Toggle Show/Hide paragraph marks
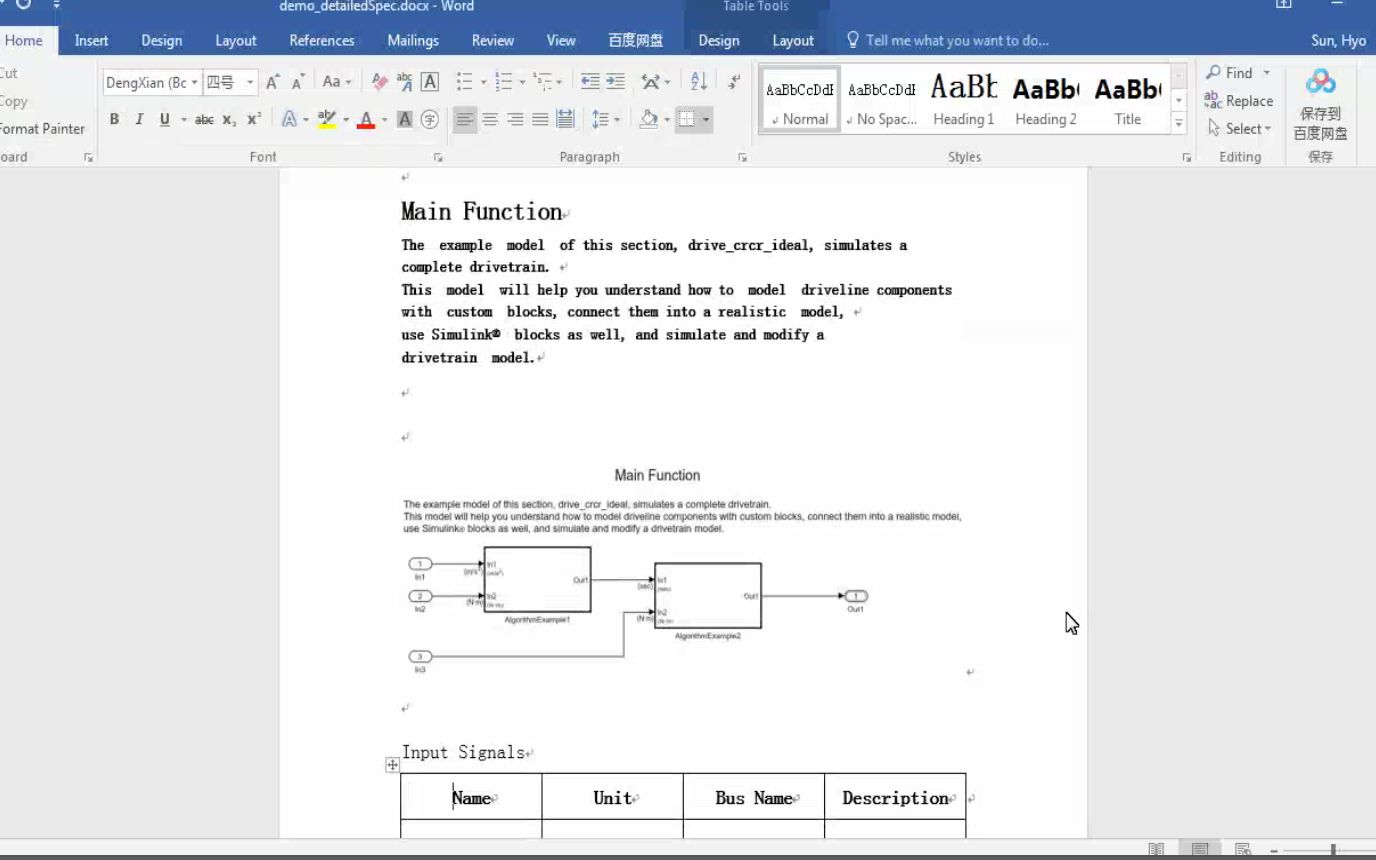The width and height of the screenshot is (1376, 860). click(x=734, y=82)
